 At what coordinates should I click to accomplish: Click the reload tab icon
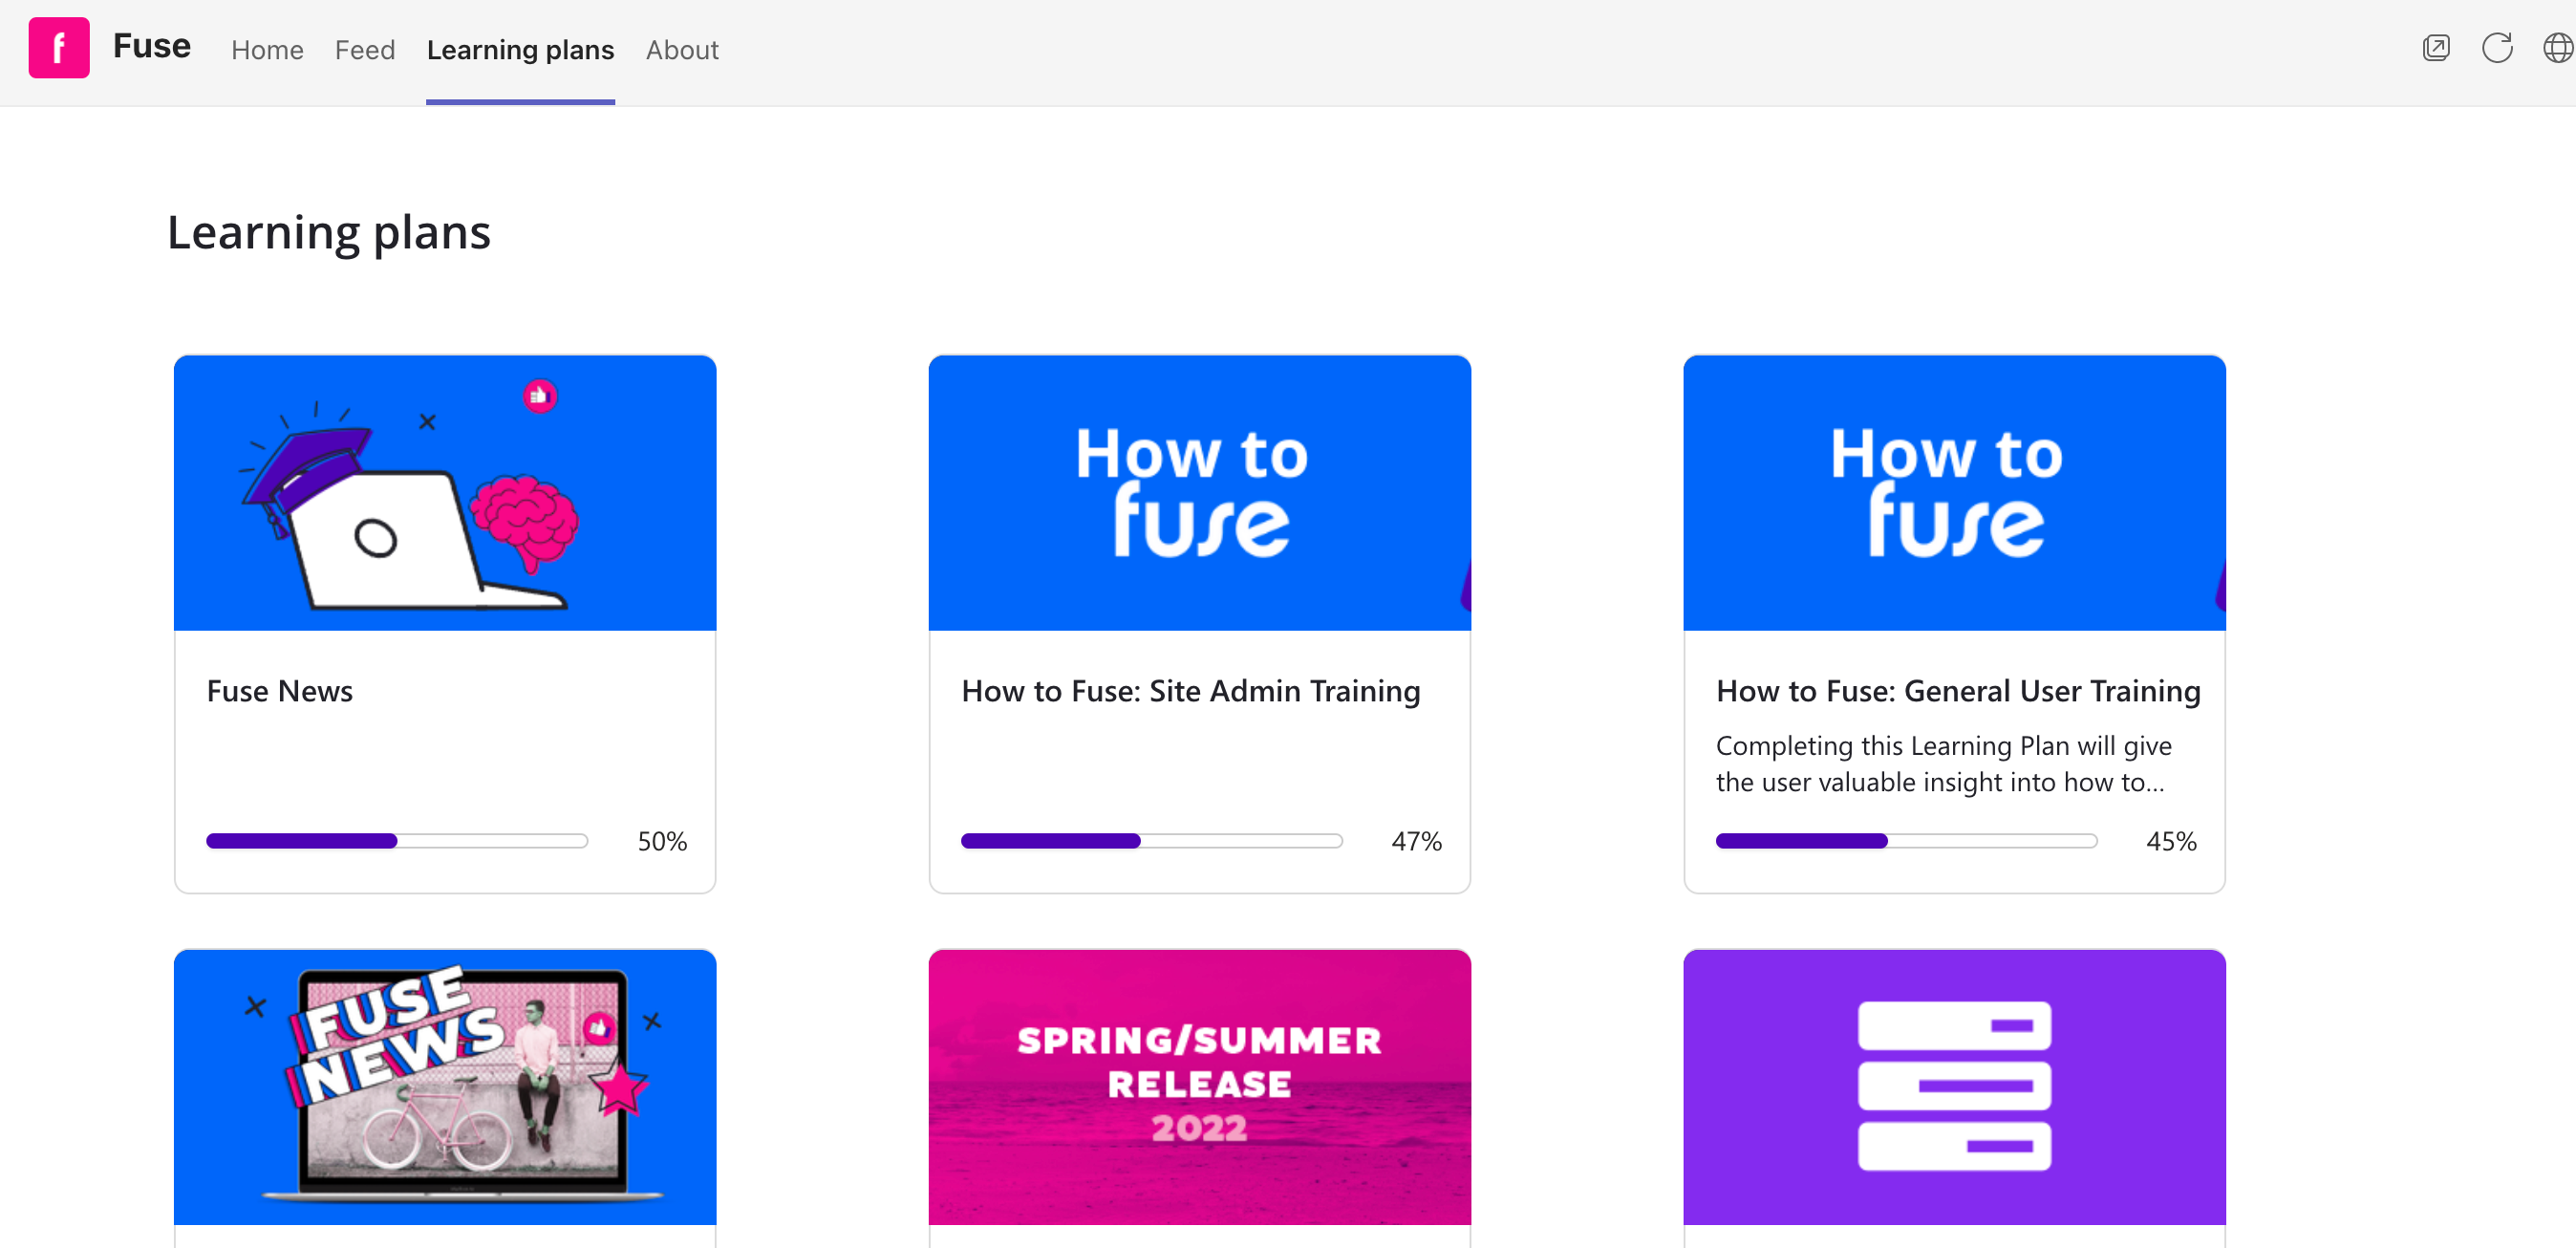coord(2497,48)
